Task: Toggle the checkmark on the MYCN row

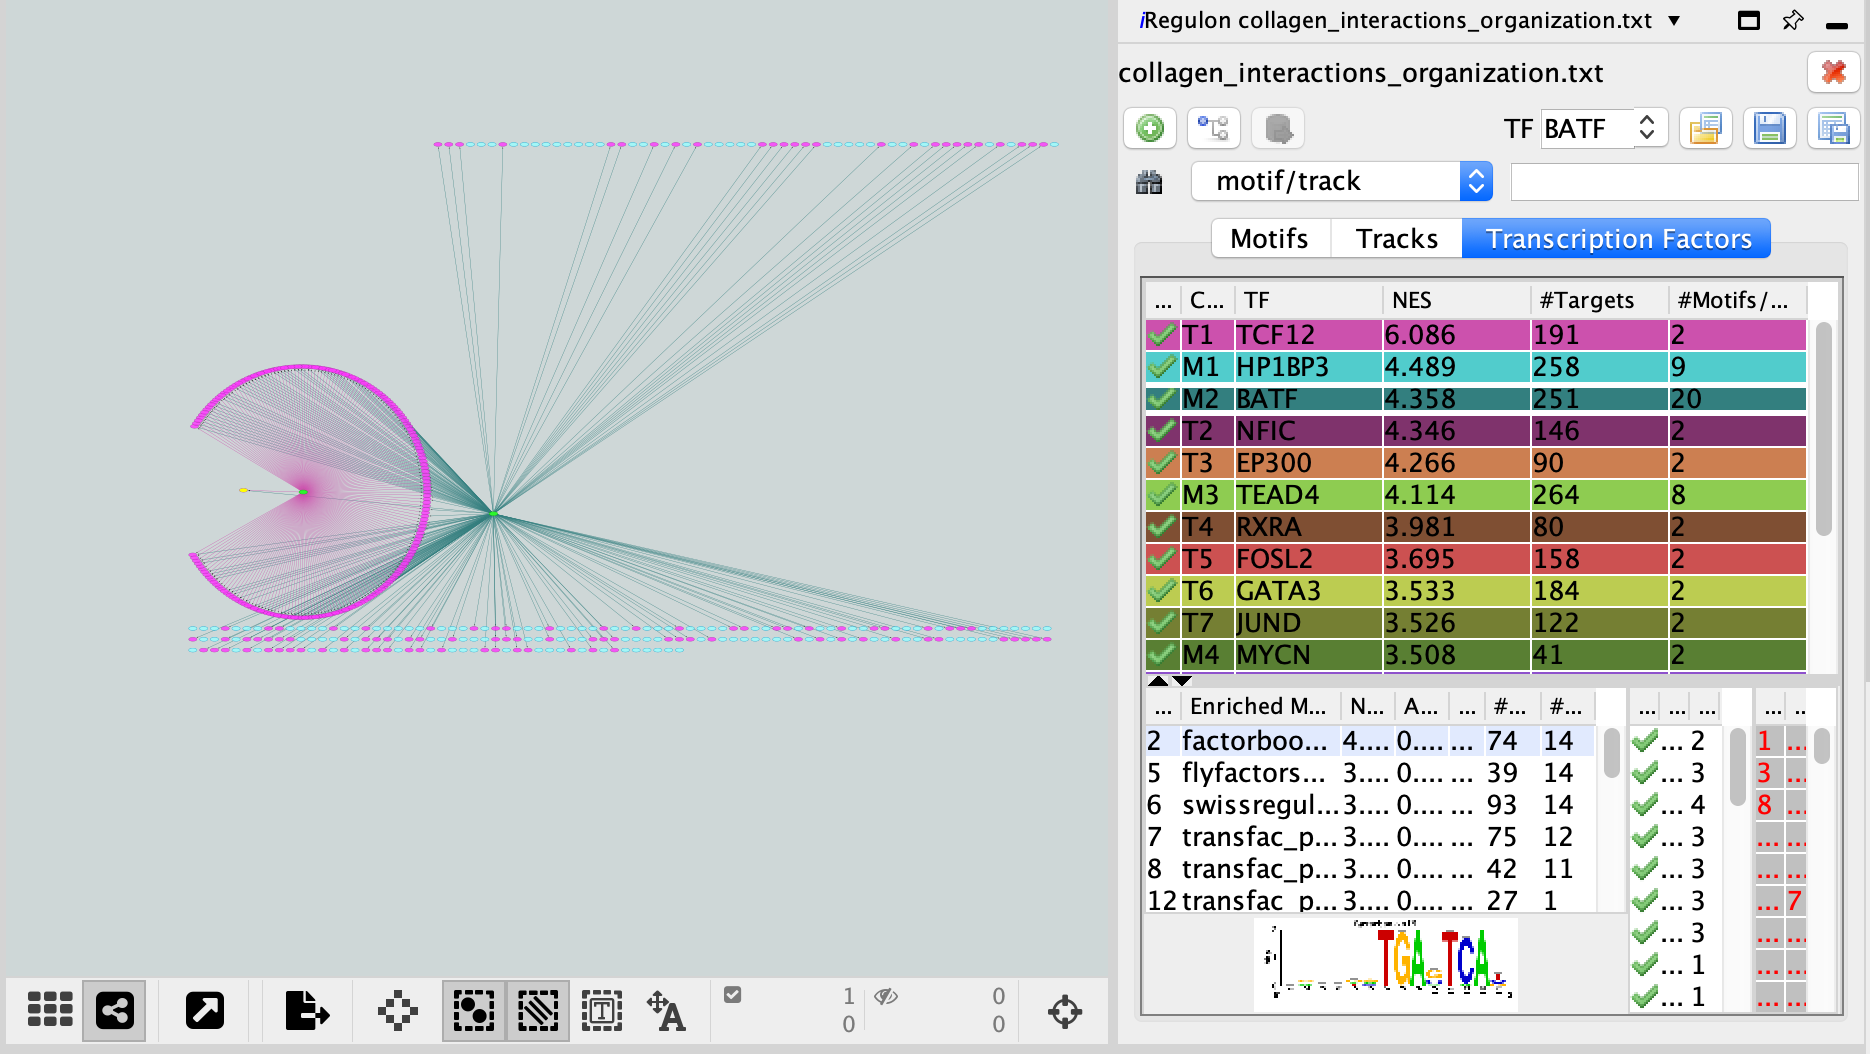Action: [x=1162, y=654]
